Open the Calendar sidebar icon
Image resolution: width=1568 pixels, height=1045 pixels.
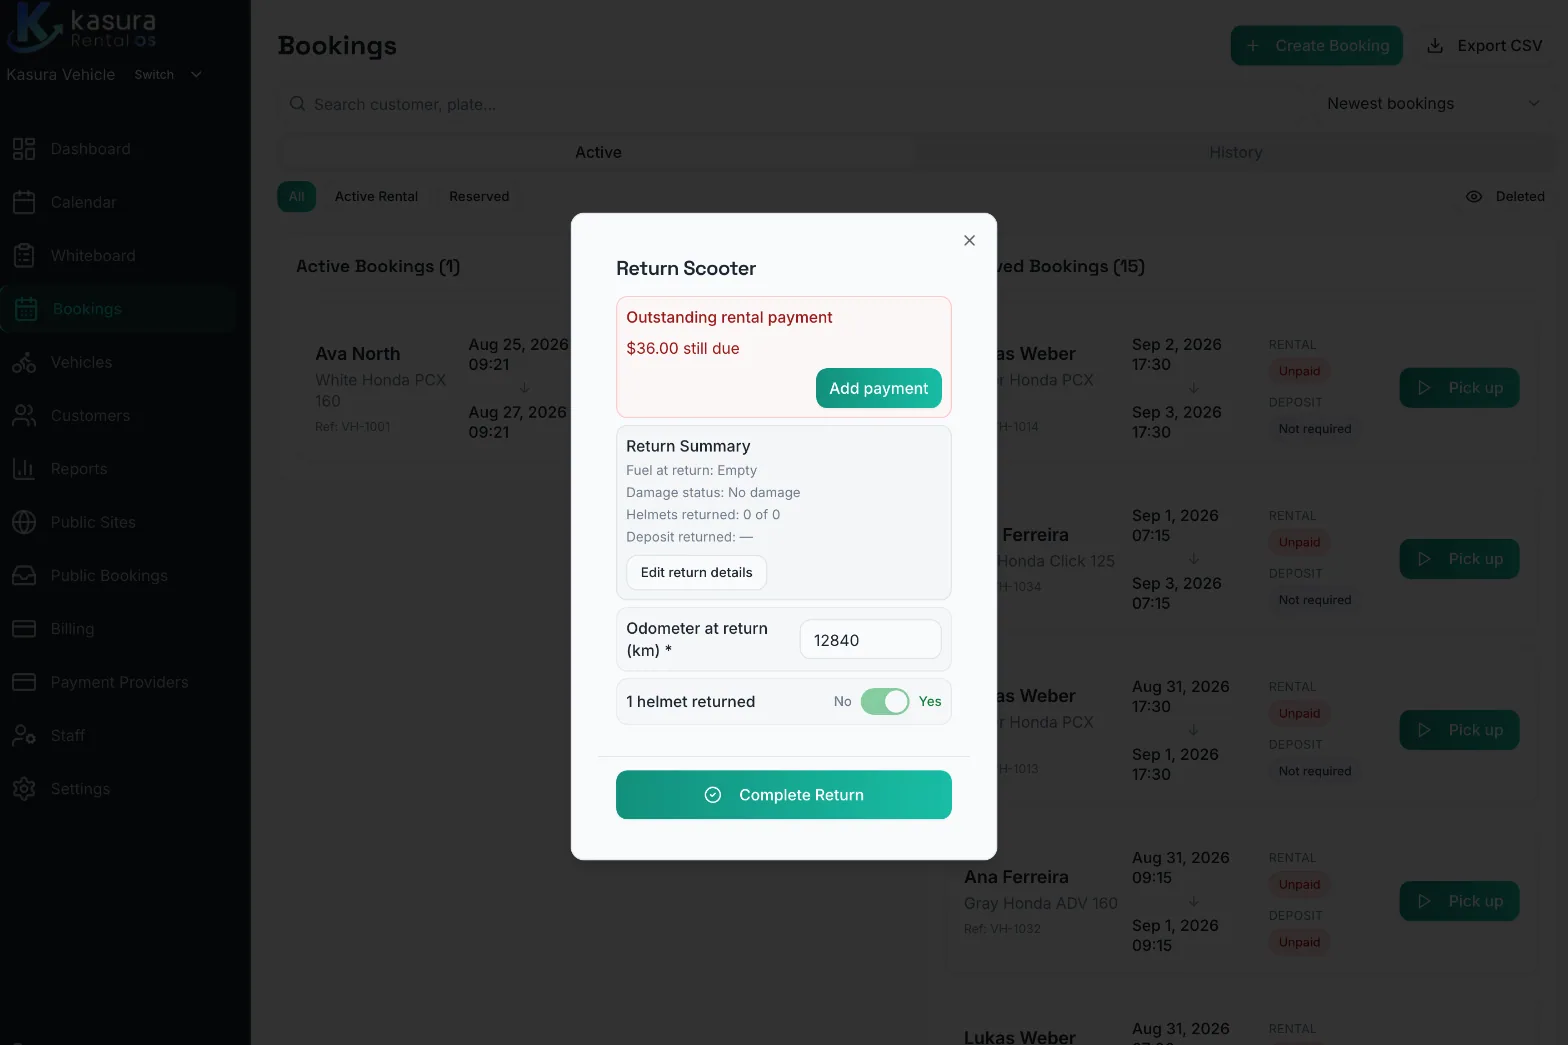tap(24, 202)
